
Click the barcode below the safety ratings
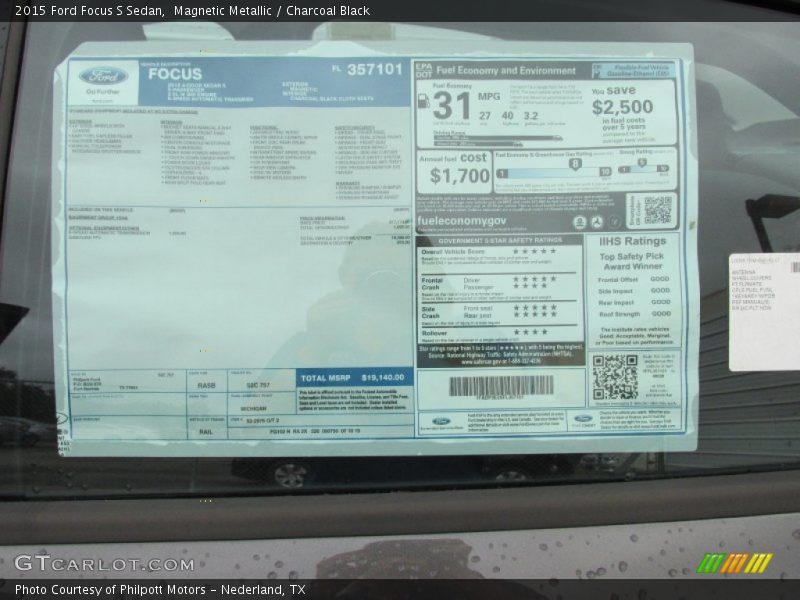tap(501, 386)
